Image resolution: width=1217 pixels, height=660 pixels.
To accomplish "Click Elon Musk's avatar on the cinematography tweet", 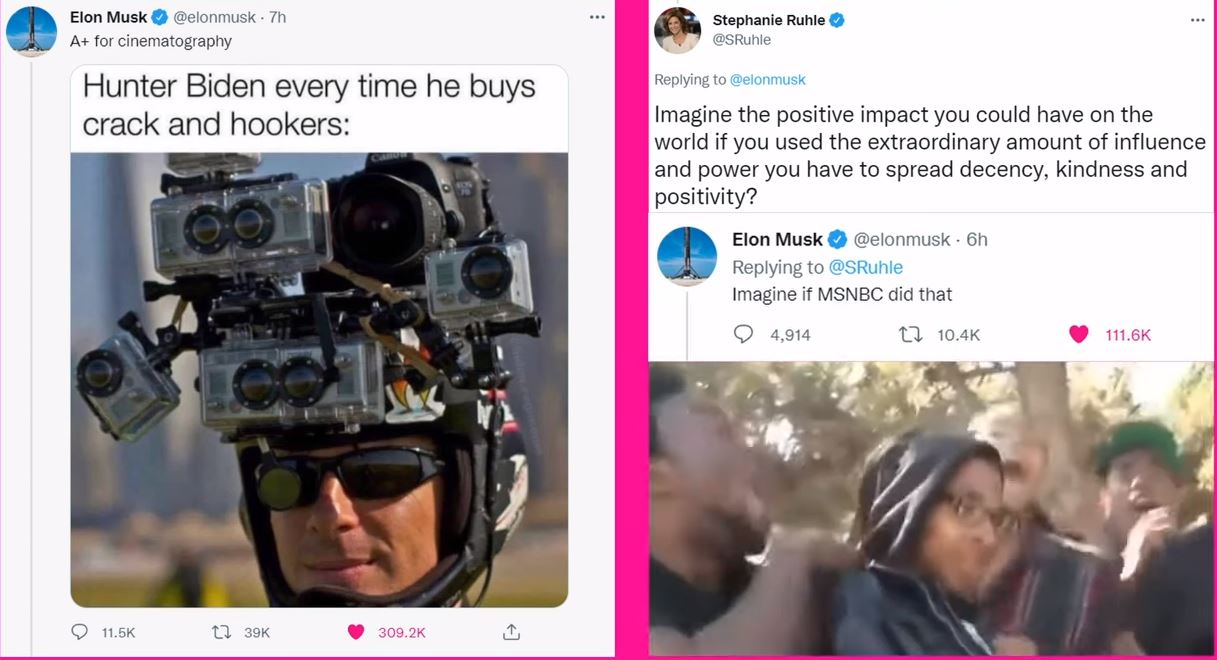I will click(32, 31).
